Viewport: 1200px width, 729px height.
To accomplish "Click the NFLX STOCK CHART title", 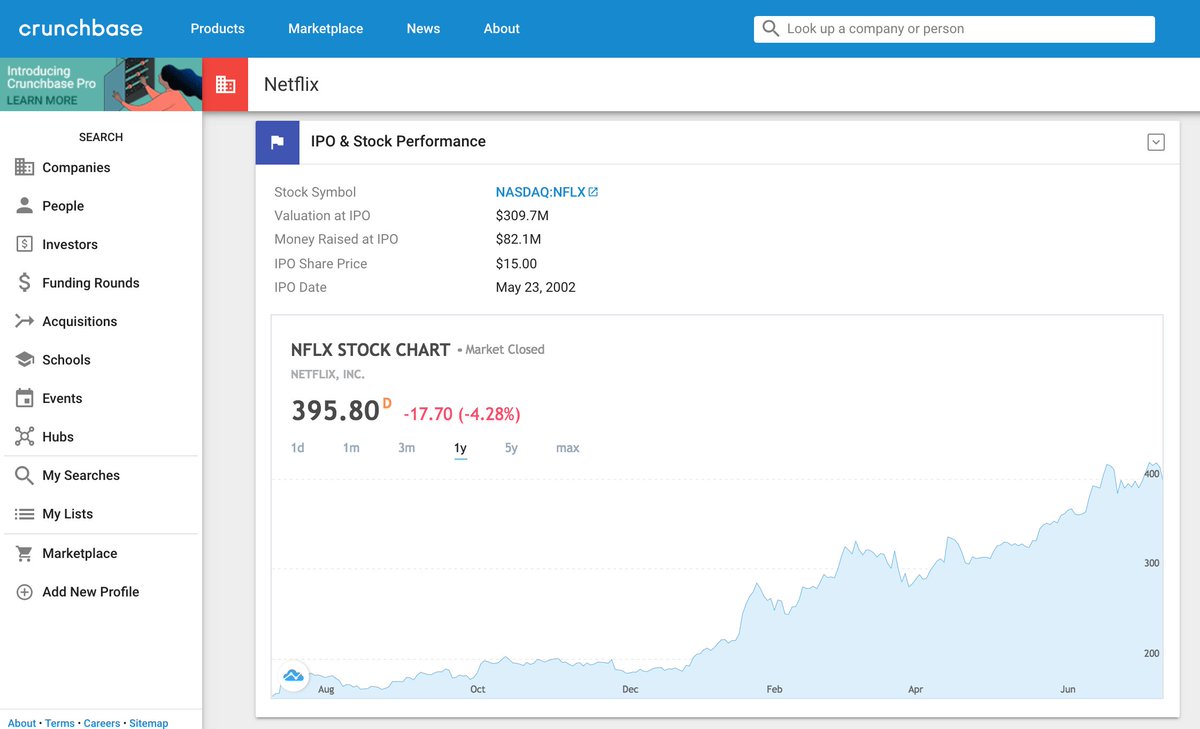I will click(x=370, y=350).
